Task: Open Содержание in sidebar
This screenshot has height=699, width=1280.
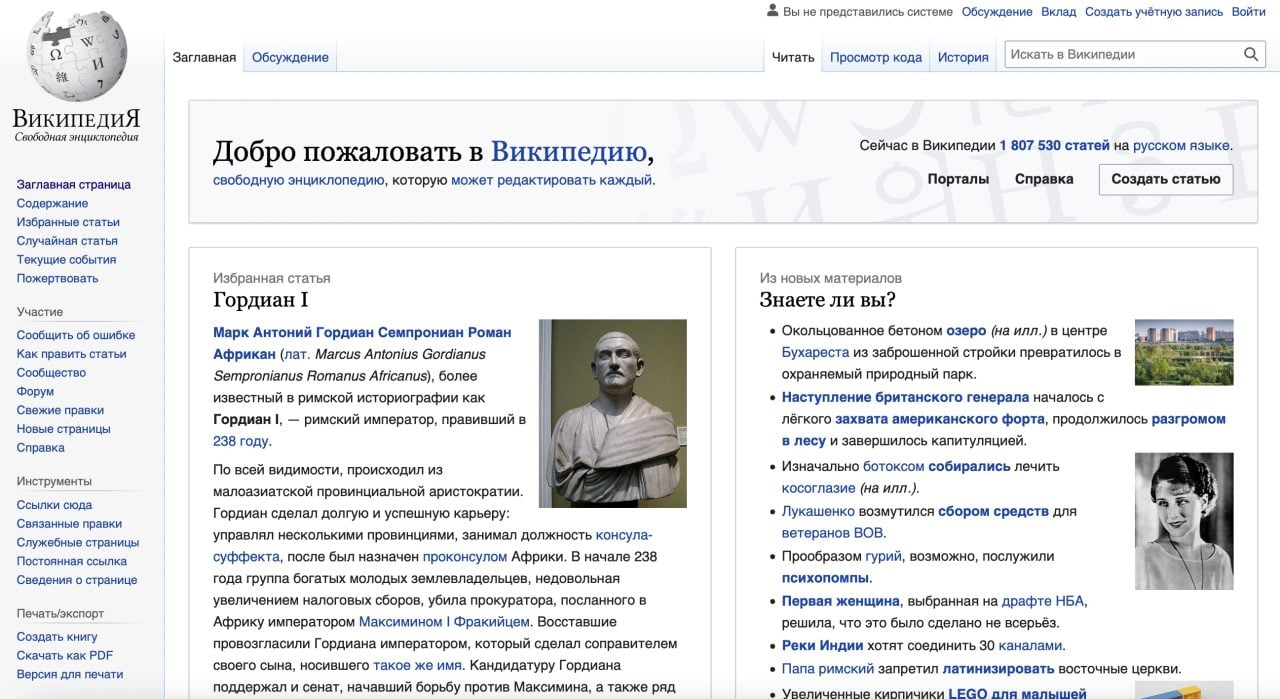Action: (x=52, y=203)
